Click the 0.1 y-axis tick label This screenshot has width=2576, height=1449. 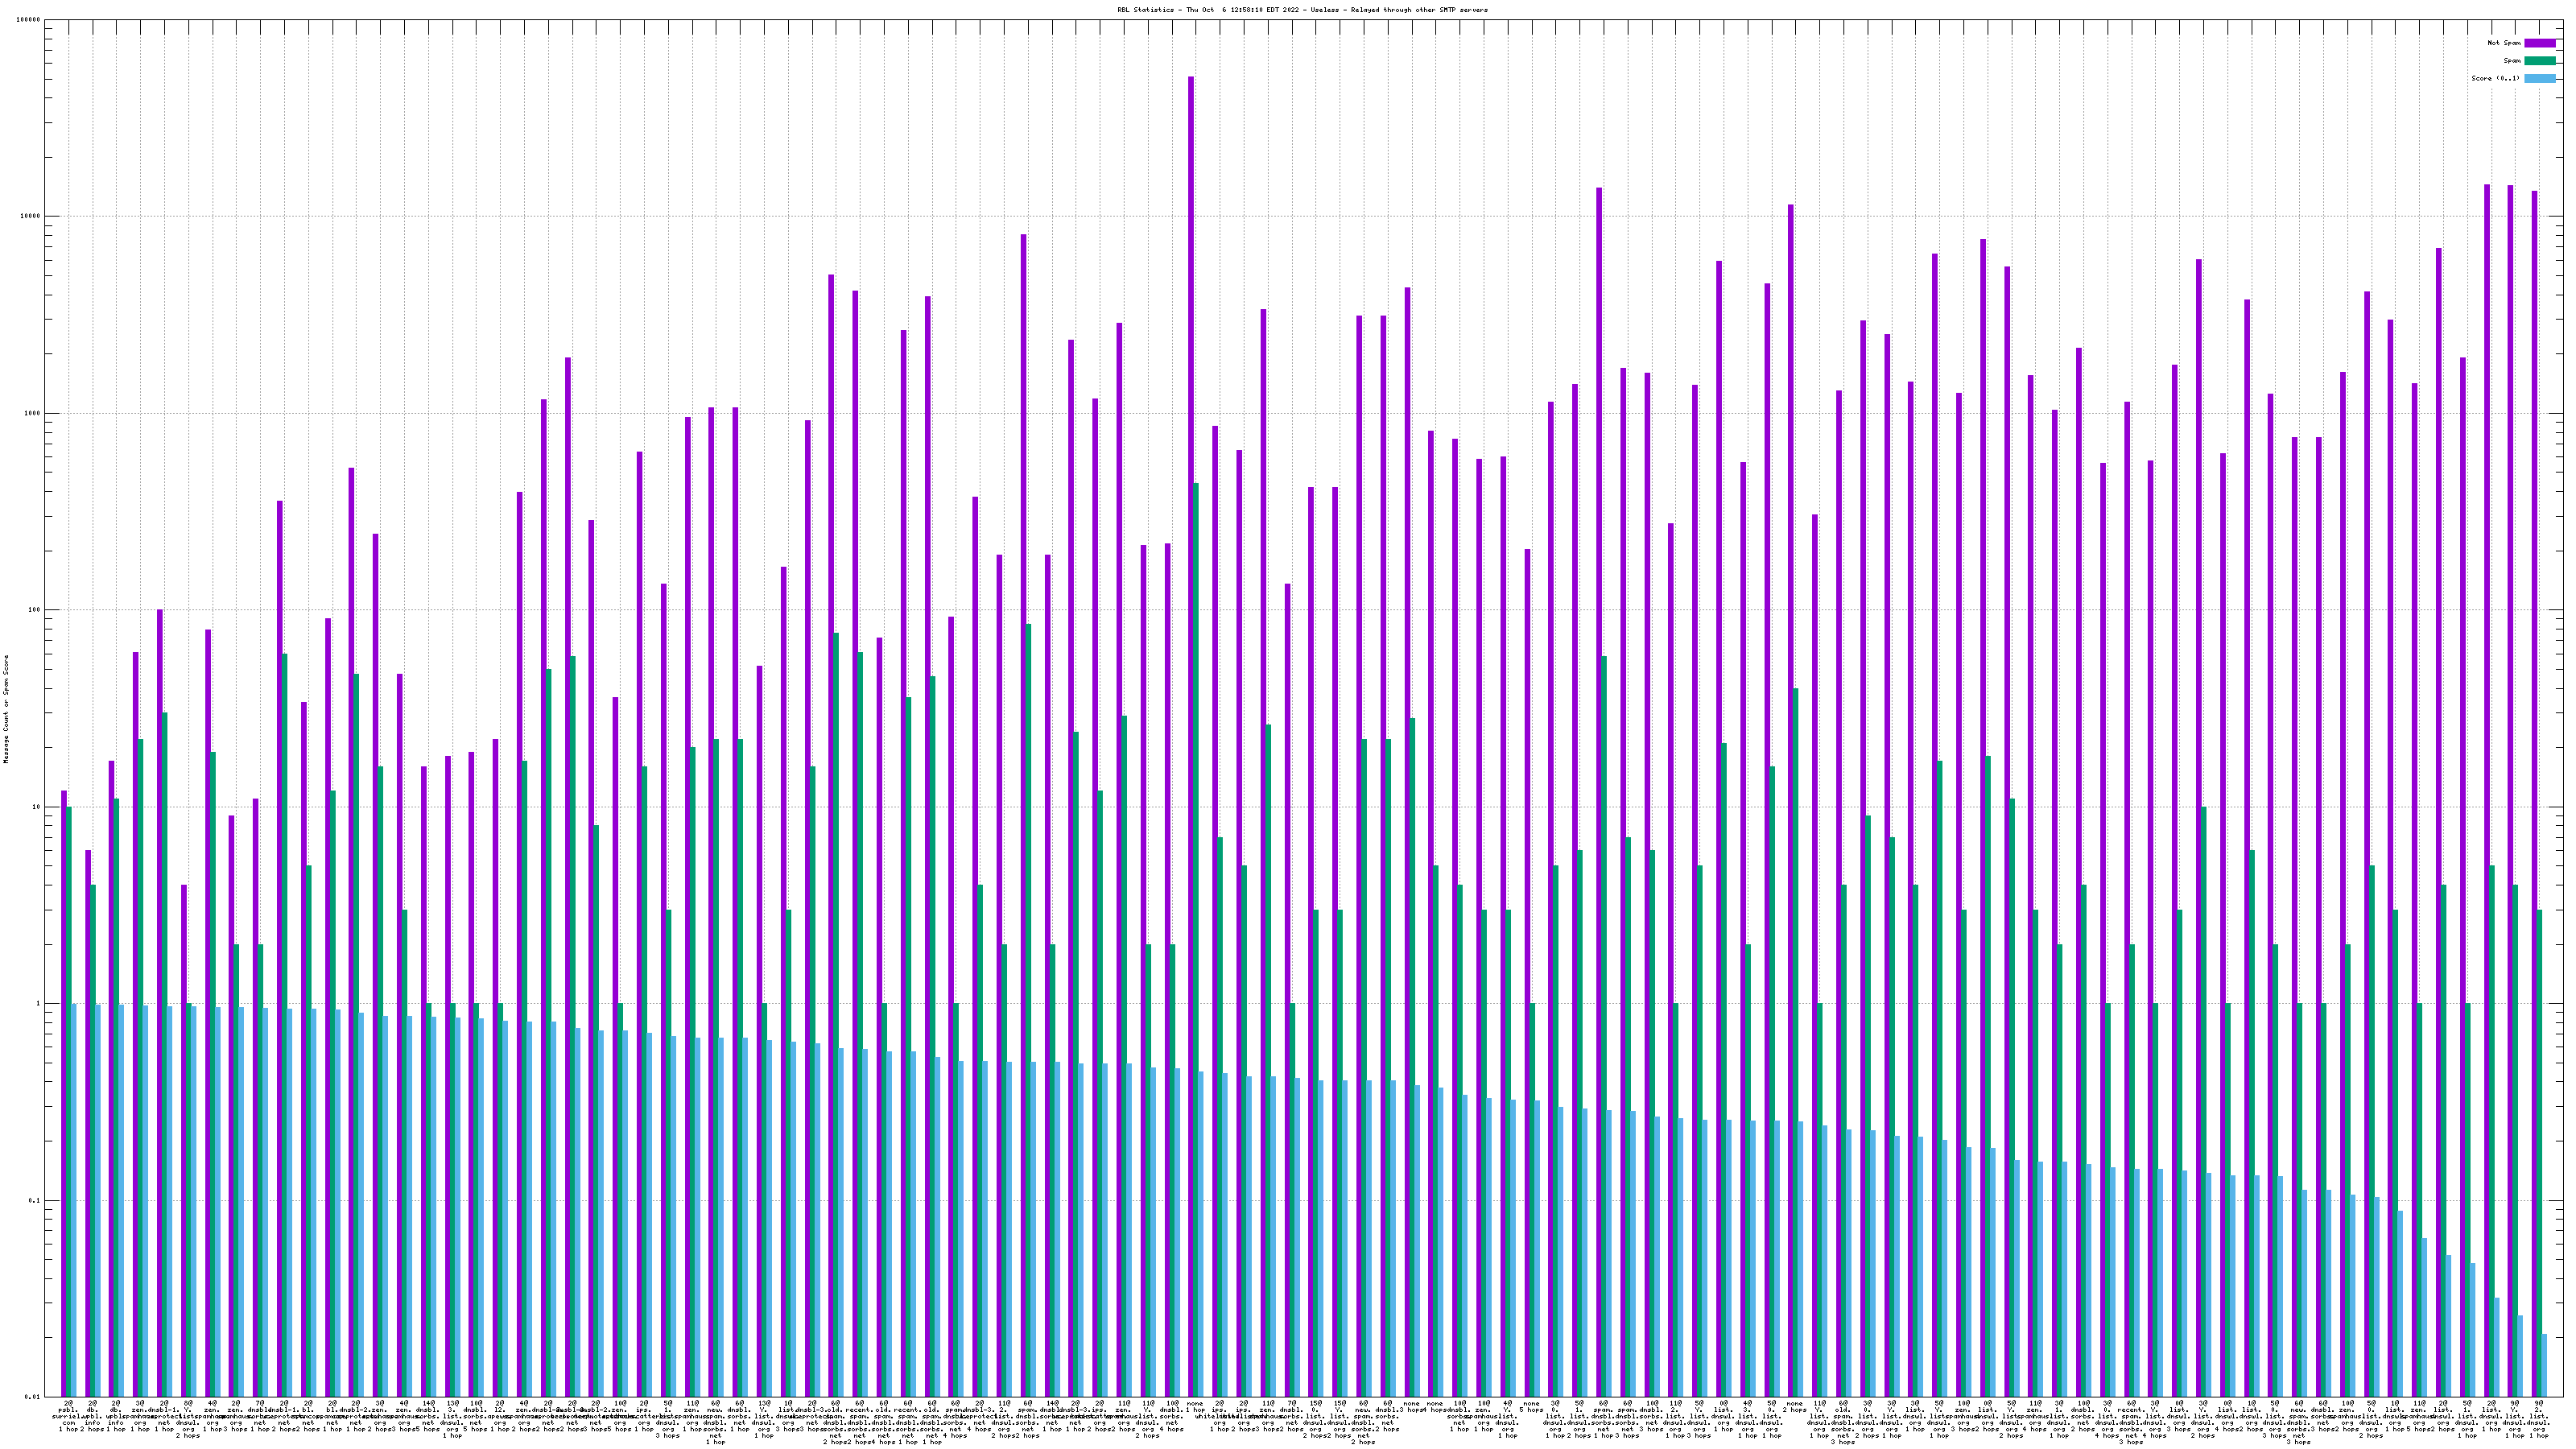click(x=35, y=1200)
